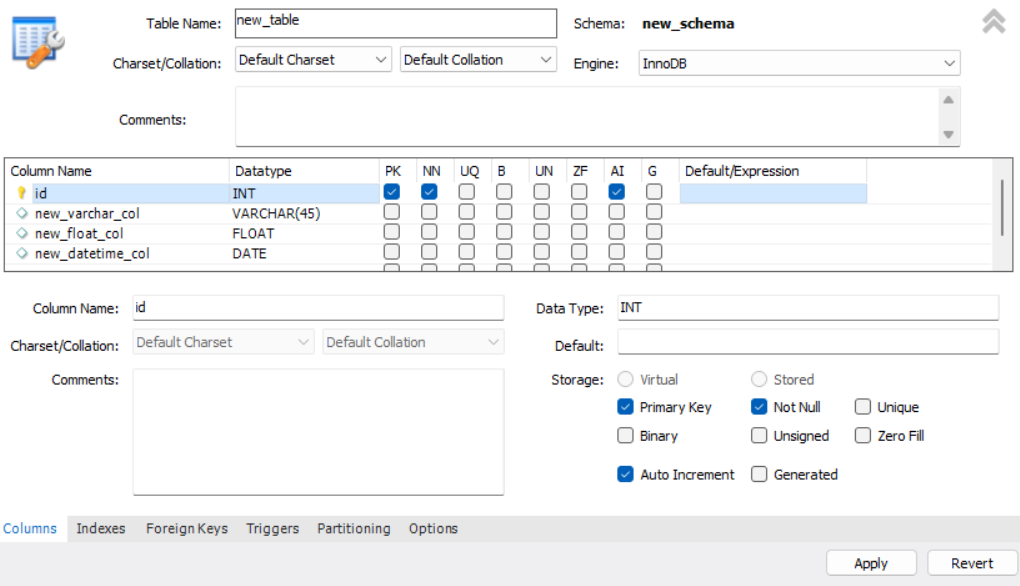Check UQ checkbox in id row
Screen dimensions: 1020x586
tap(466, 192)
